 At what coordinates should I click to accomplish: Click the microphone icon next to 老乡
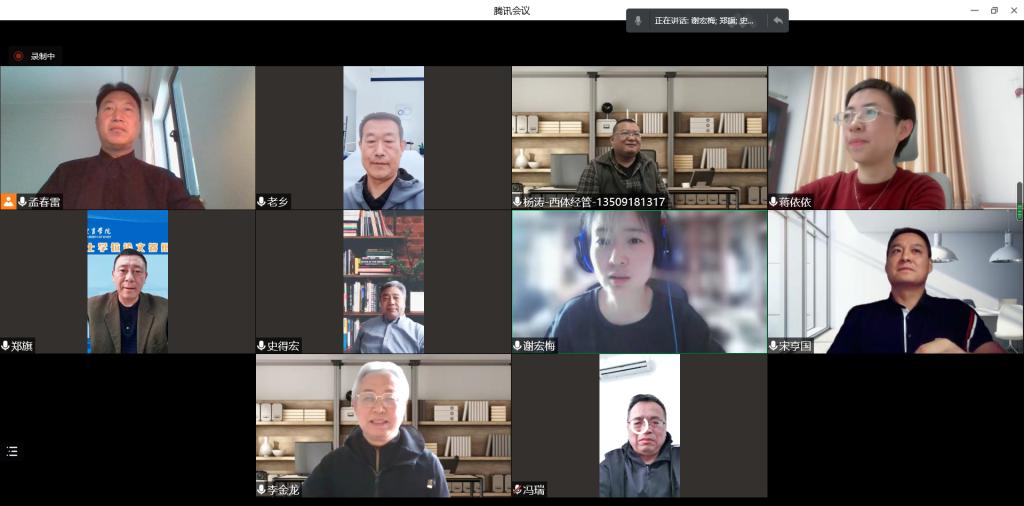(262, 202)
